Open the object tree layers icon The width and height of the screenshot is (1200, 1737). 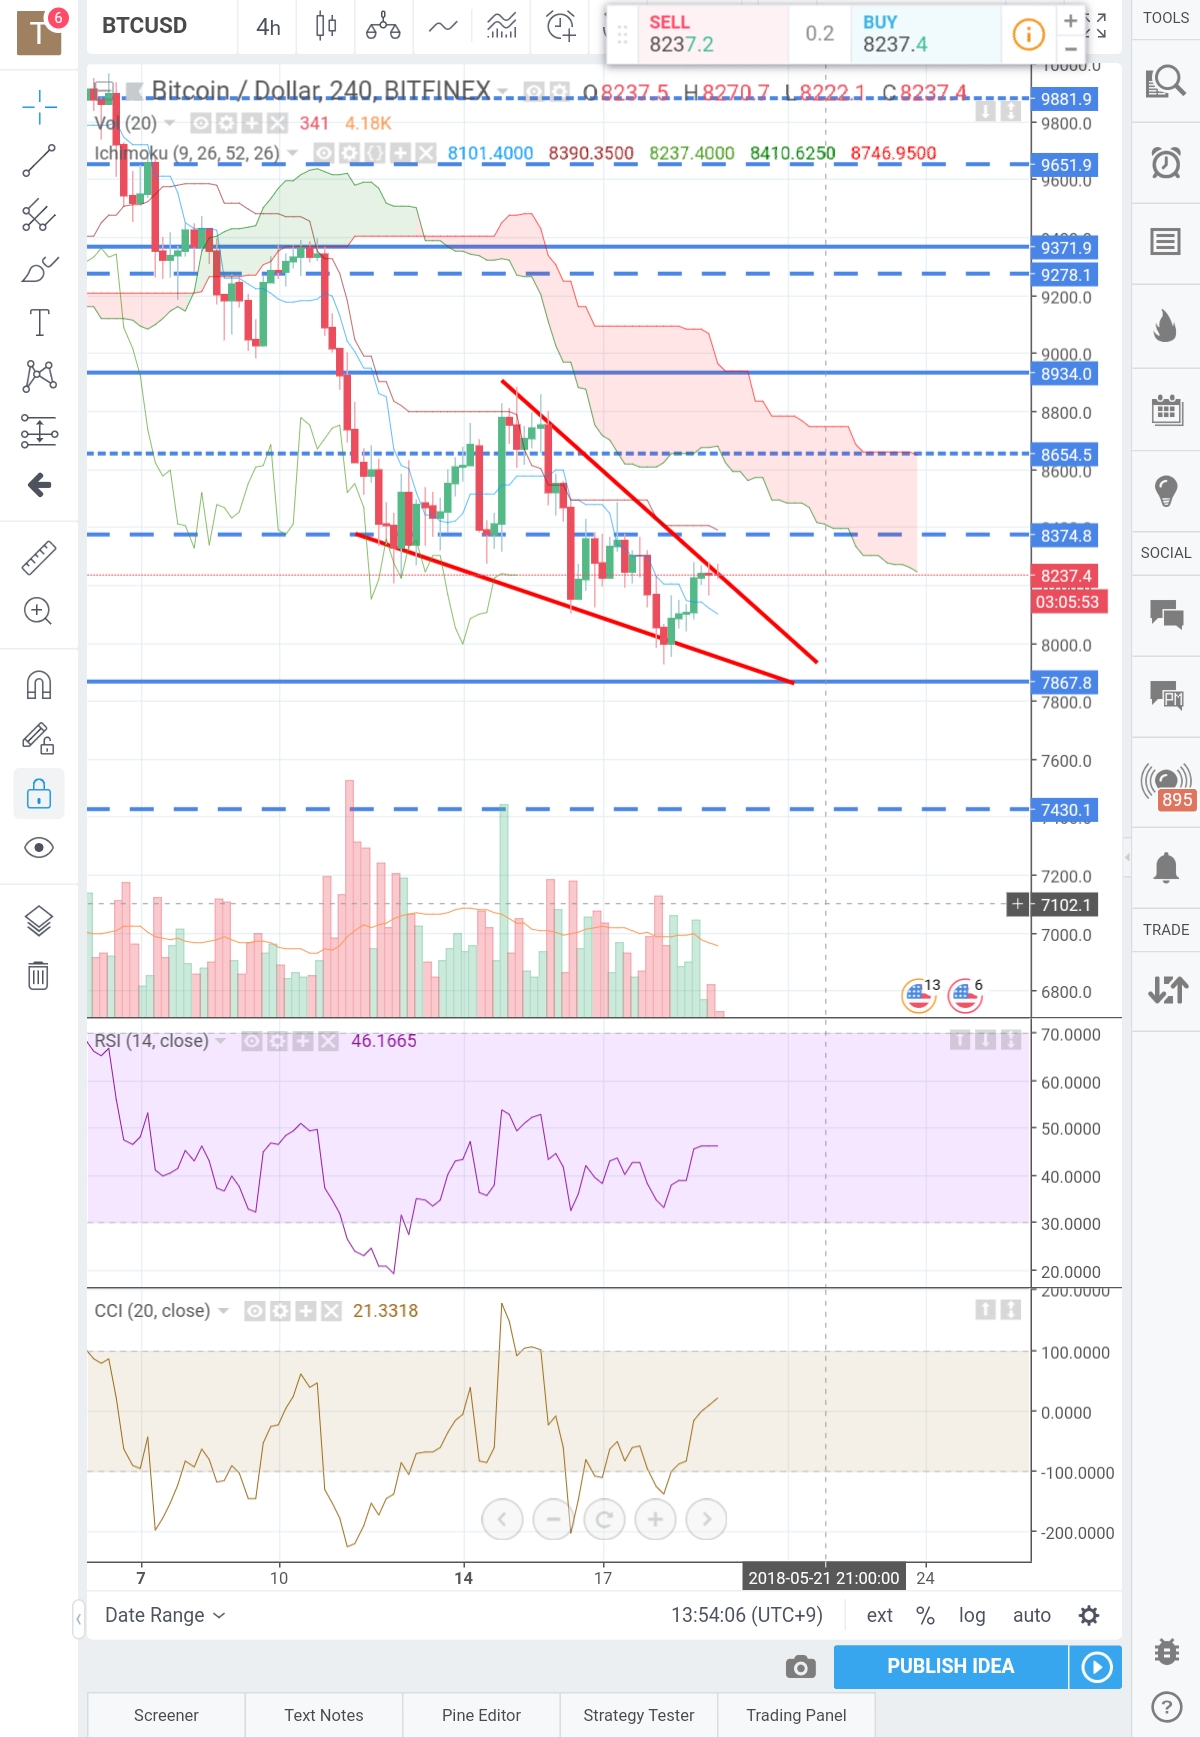pos(39,921)
